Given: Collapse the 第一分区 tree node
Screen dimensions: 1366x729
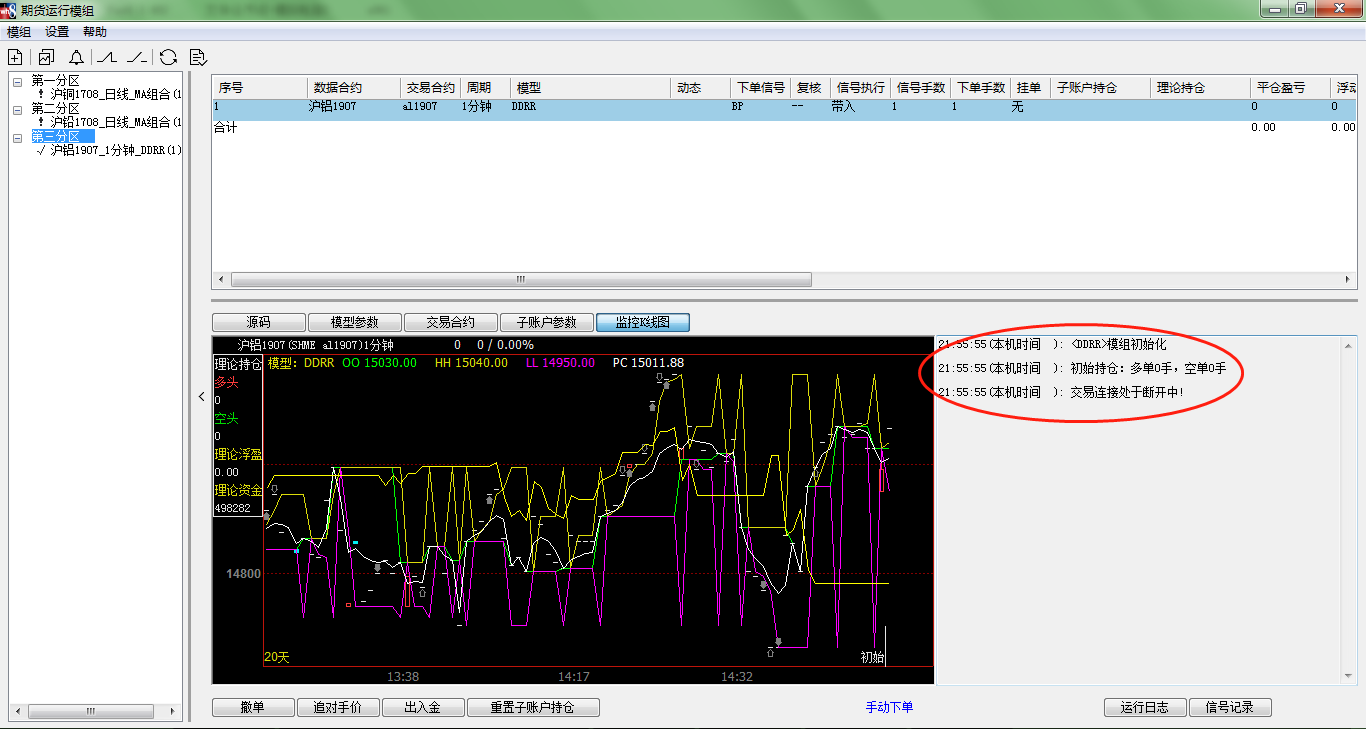Looking at the screenshot, I should (17, 81).
